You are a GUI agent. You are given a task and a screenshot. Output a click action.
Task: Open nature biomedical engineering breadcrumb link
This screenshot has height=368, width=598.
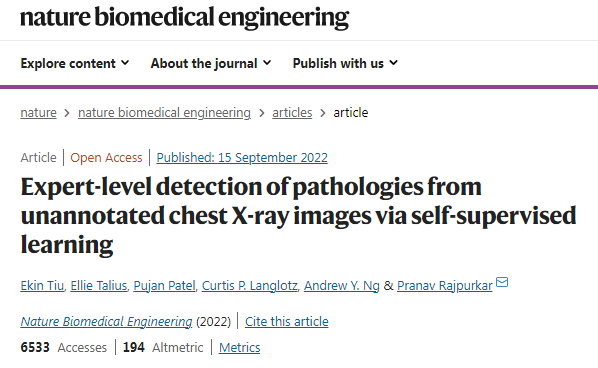pos(164,113)
